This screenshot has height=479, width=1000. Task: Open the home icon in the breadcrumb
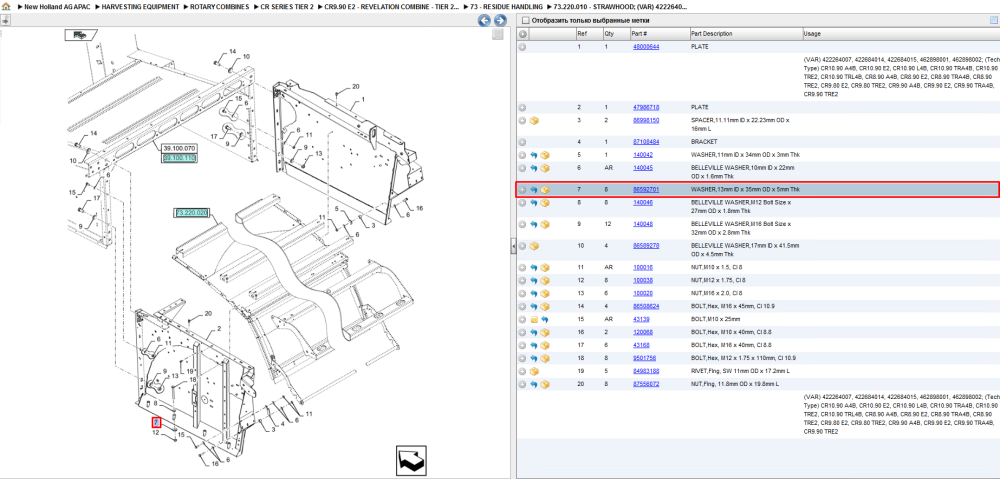[x=6, y=6]
